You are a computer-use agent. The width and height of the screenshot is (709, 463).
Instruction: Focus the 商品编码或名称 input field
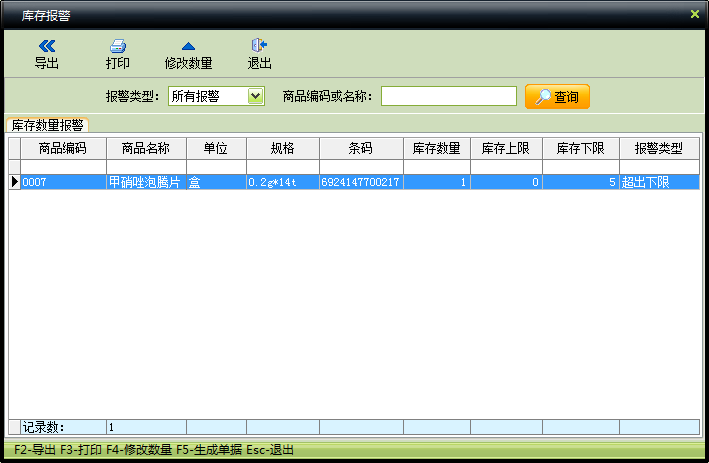point(449,96)
